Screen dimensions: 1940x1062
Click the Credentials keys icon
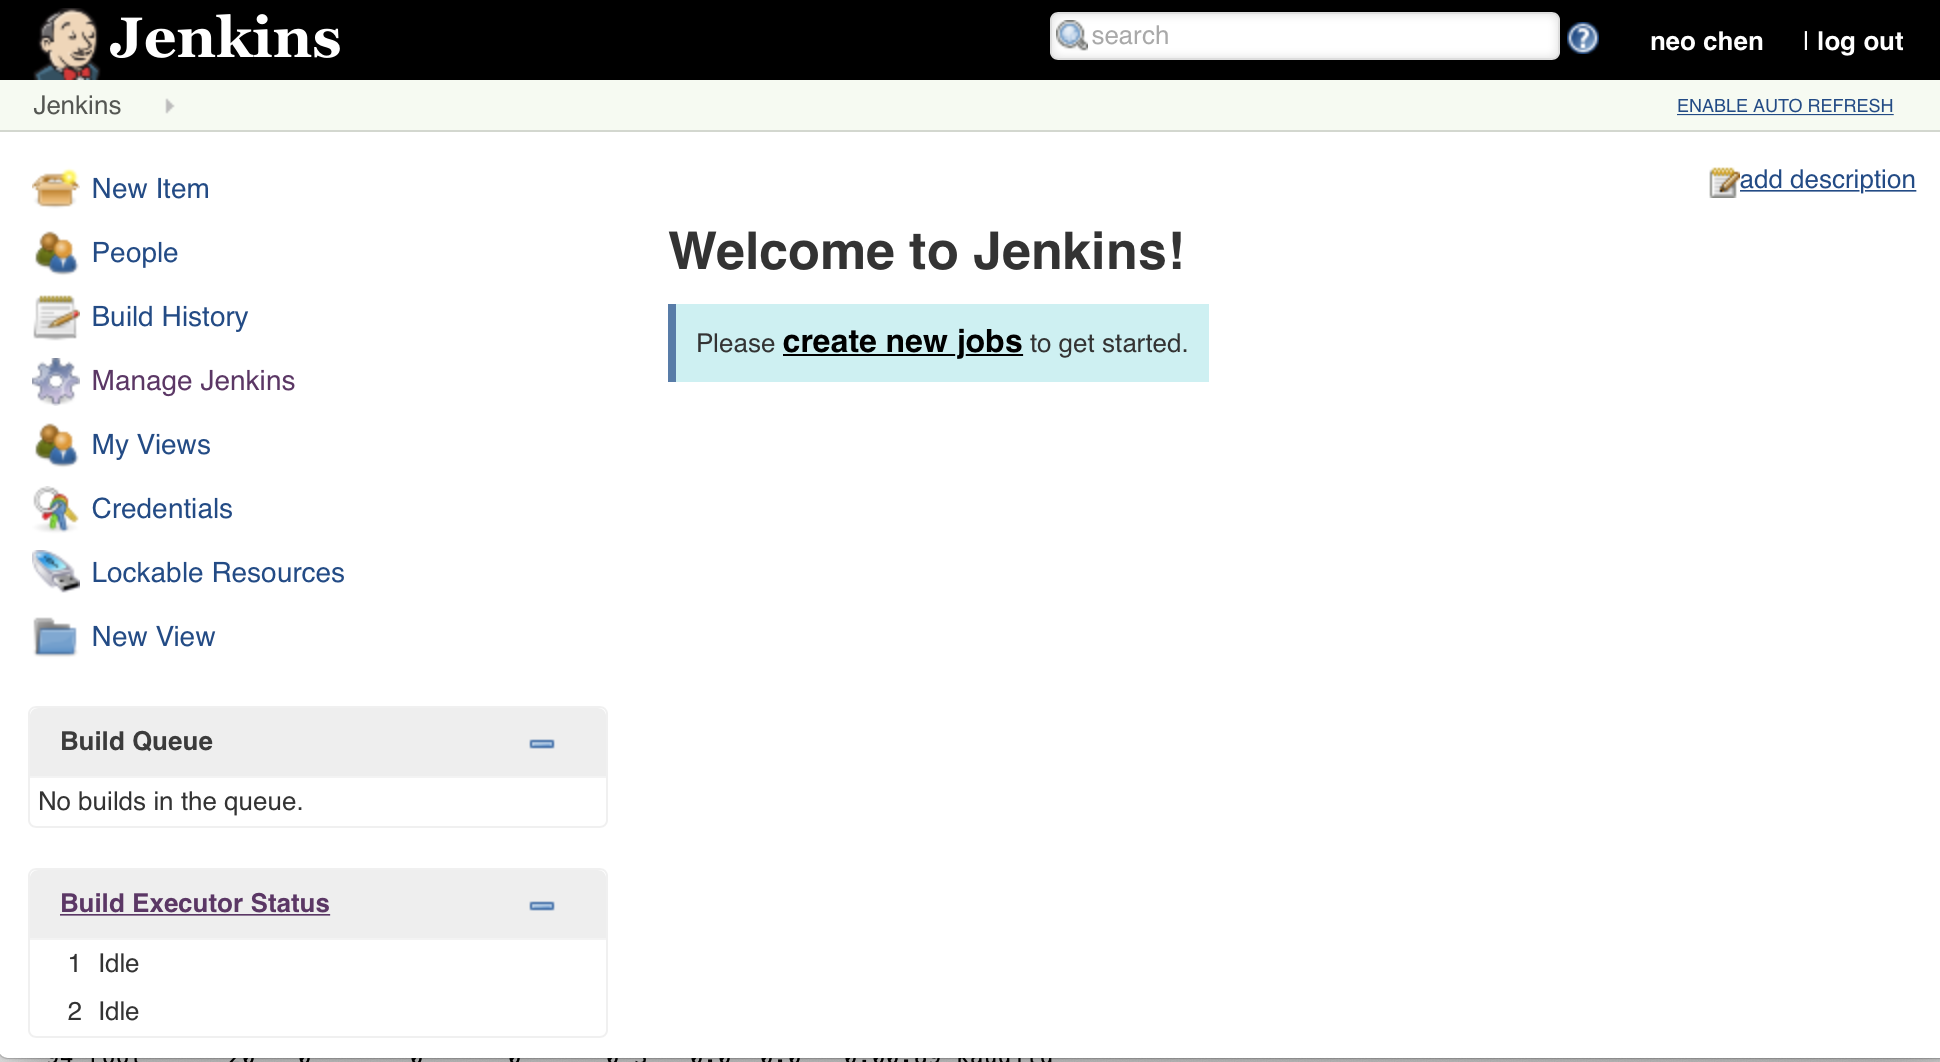click(55, 508)
